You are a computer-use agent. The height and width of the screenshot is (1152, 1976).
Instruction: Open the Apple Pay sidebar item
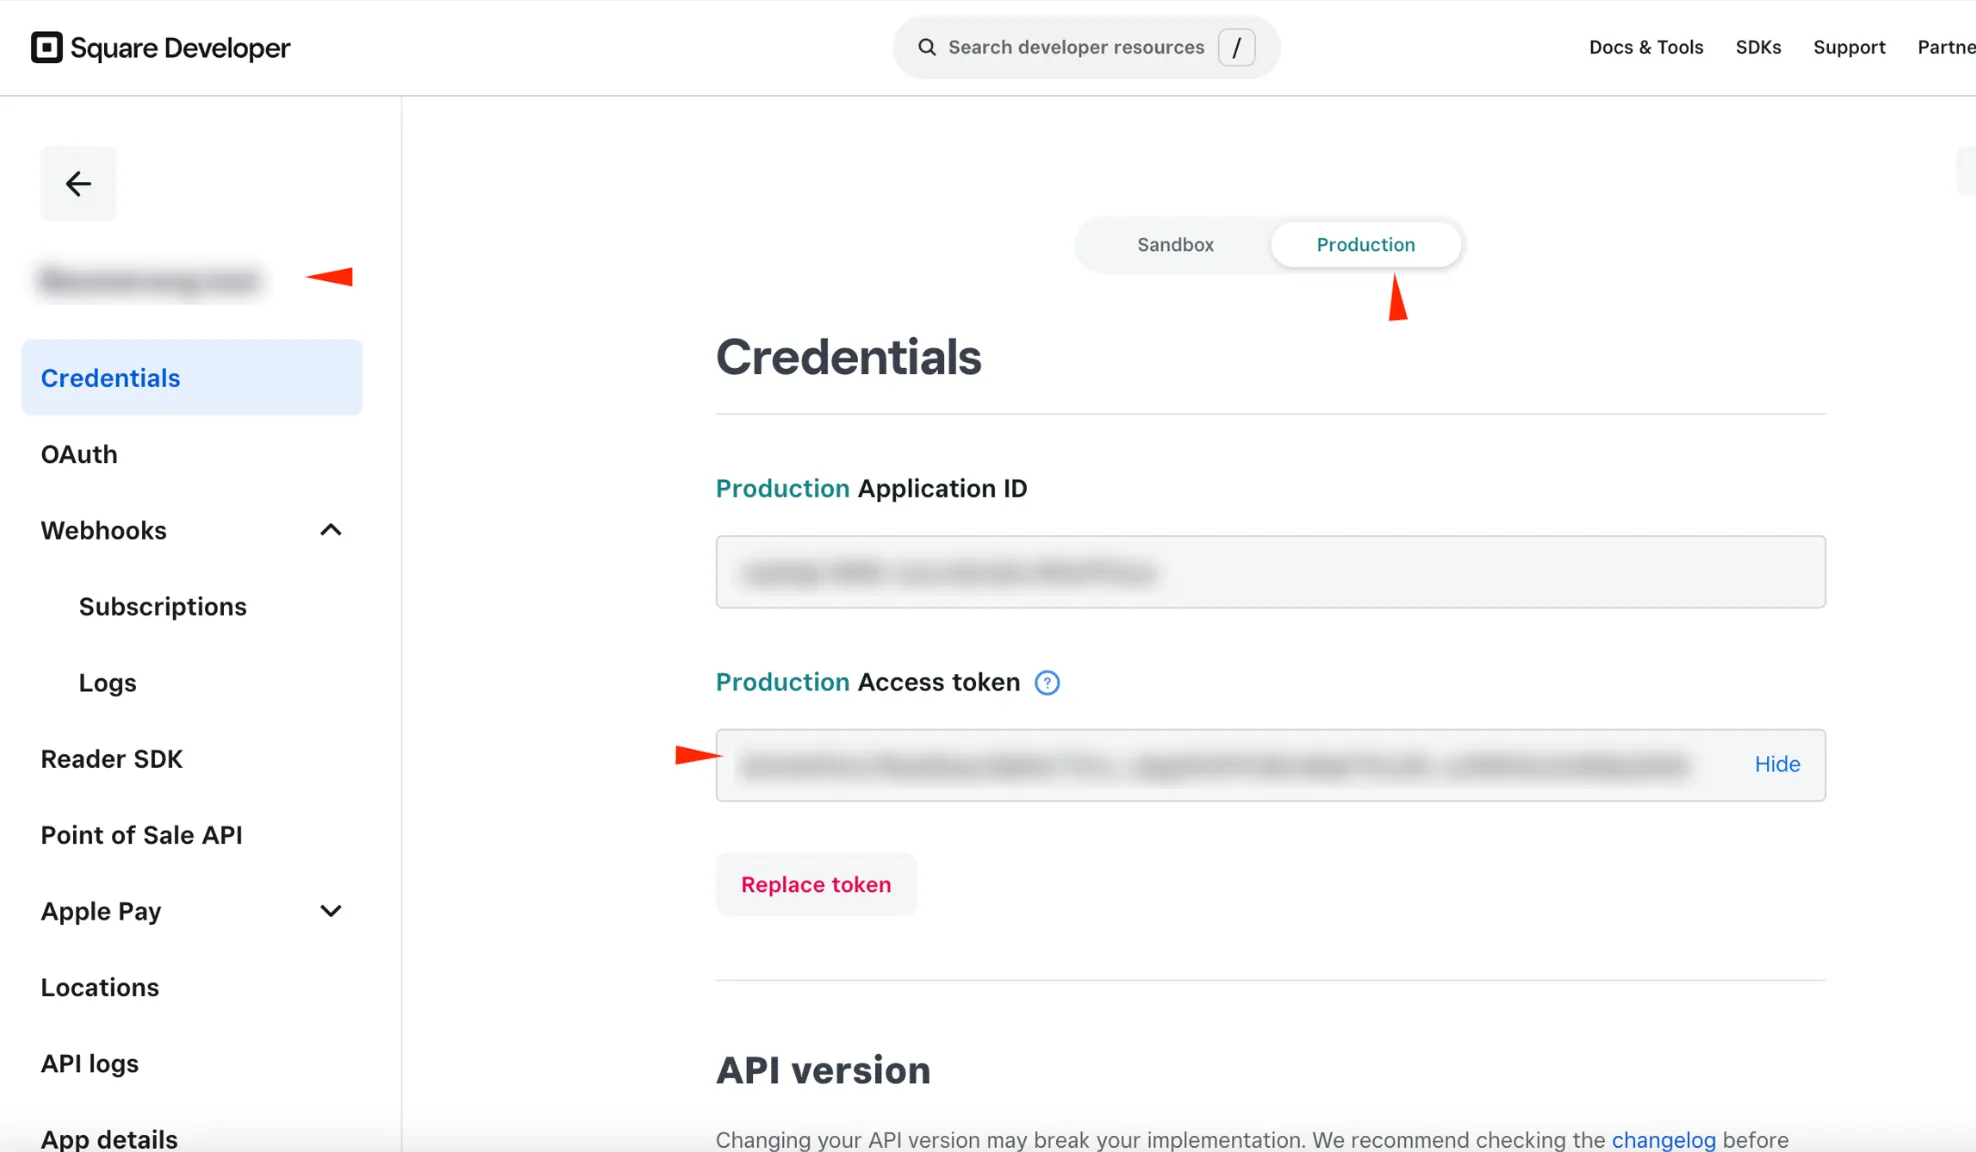[x=101, y=911]
